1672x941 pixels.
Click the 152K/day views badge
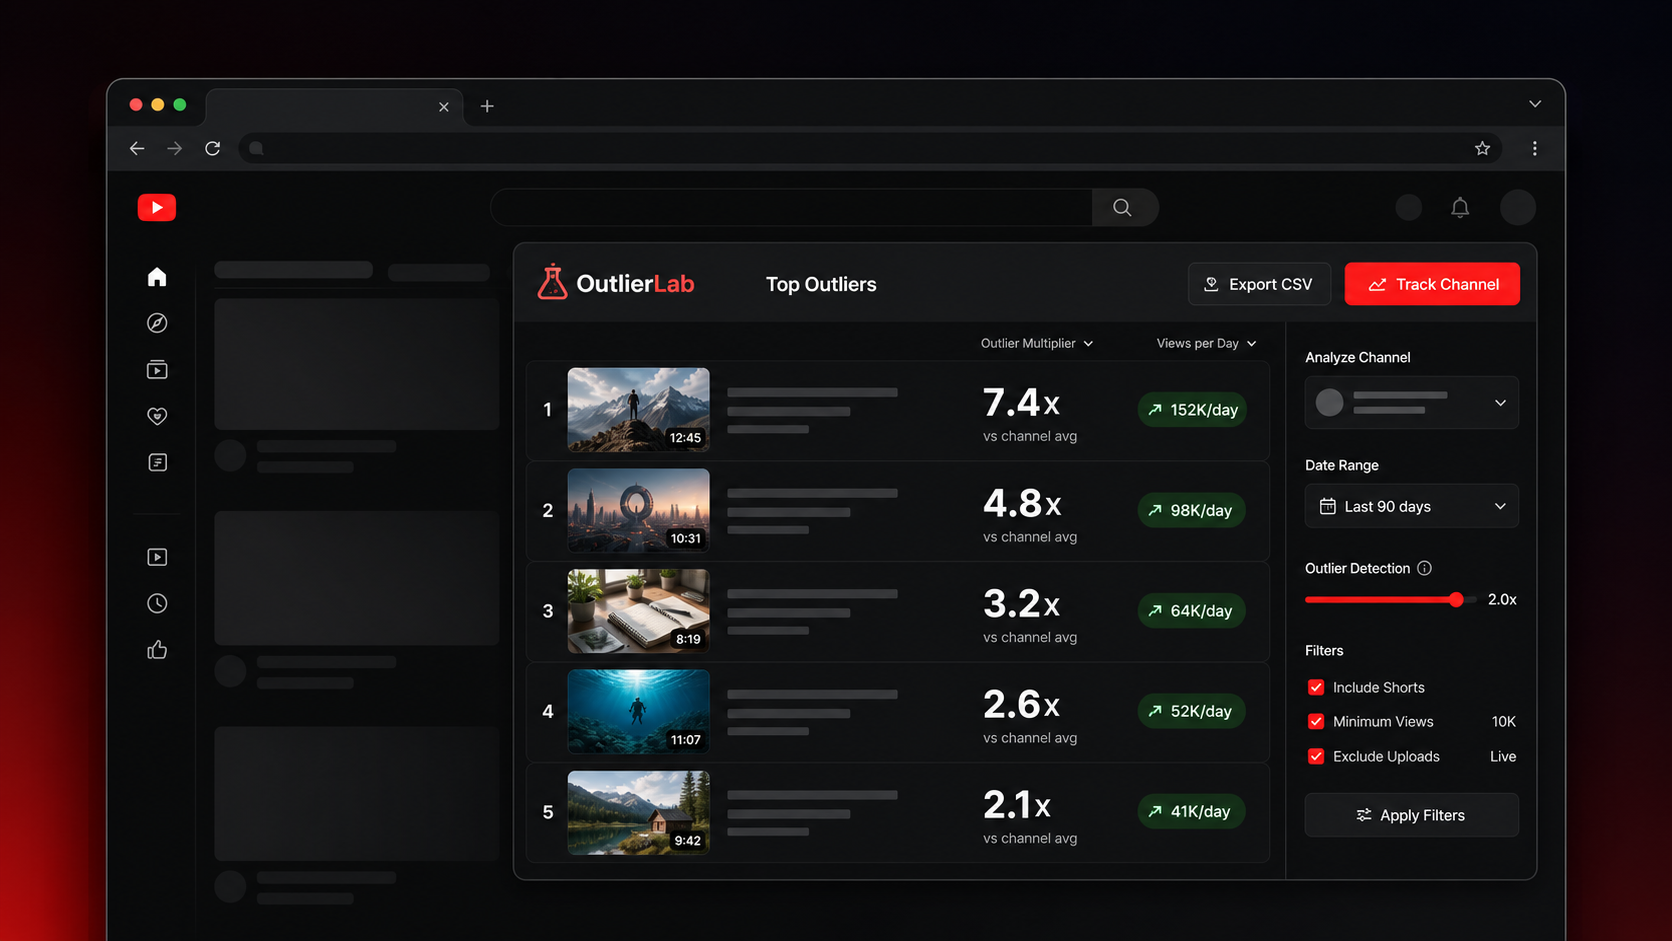tap(1192, 409)
